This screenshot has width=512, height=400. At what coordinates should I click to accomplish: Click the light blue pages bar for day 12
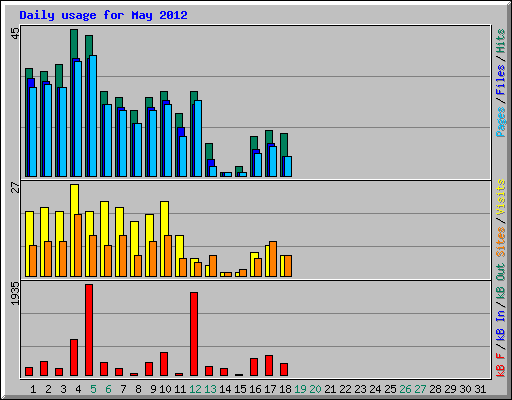click(x=198, y=138)
